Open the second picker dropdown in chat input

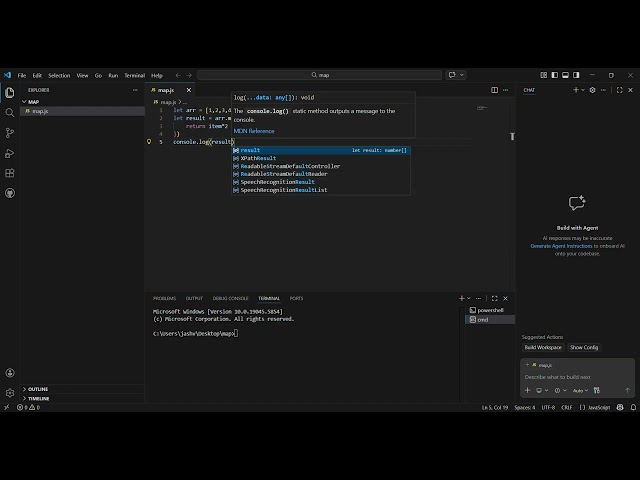(560, 391)
